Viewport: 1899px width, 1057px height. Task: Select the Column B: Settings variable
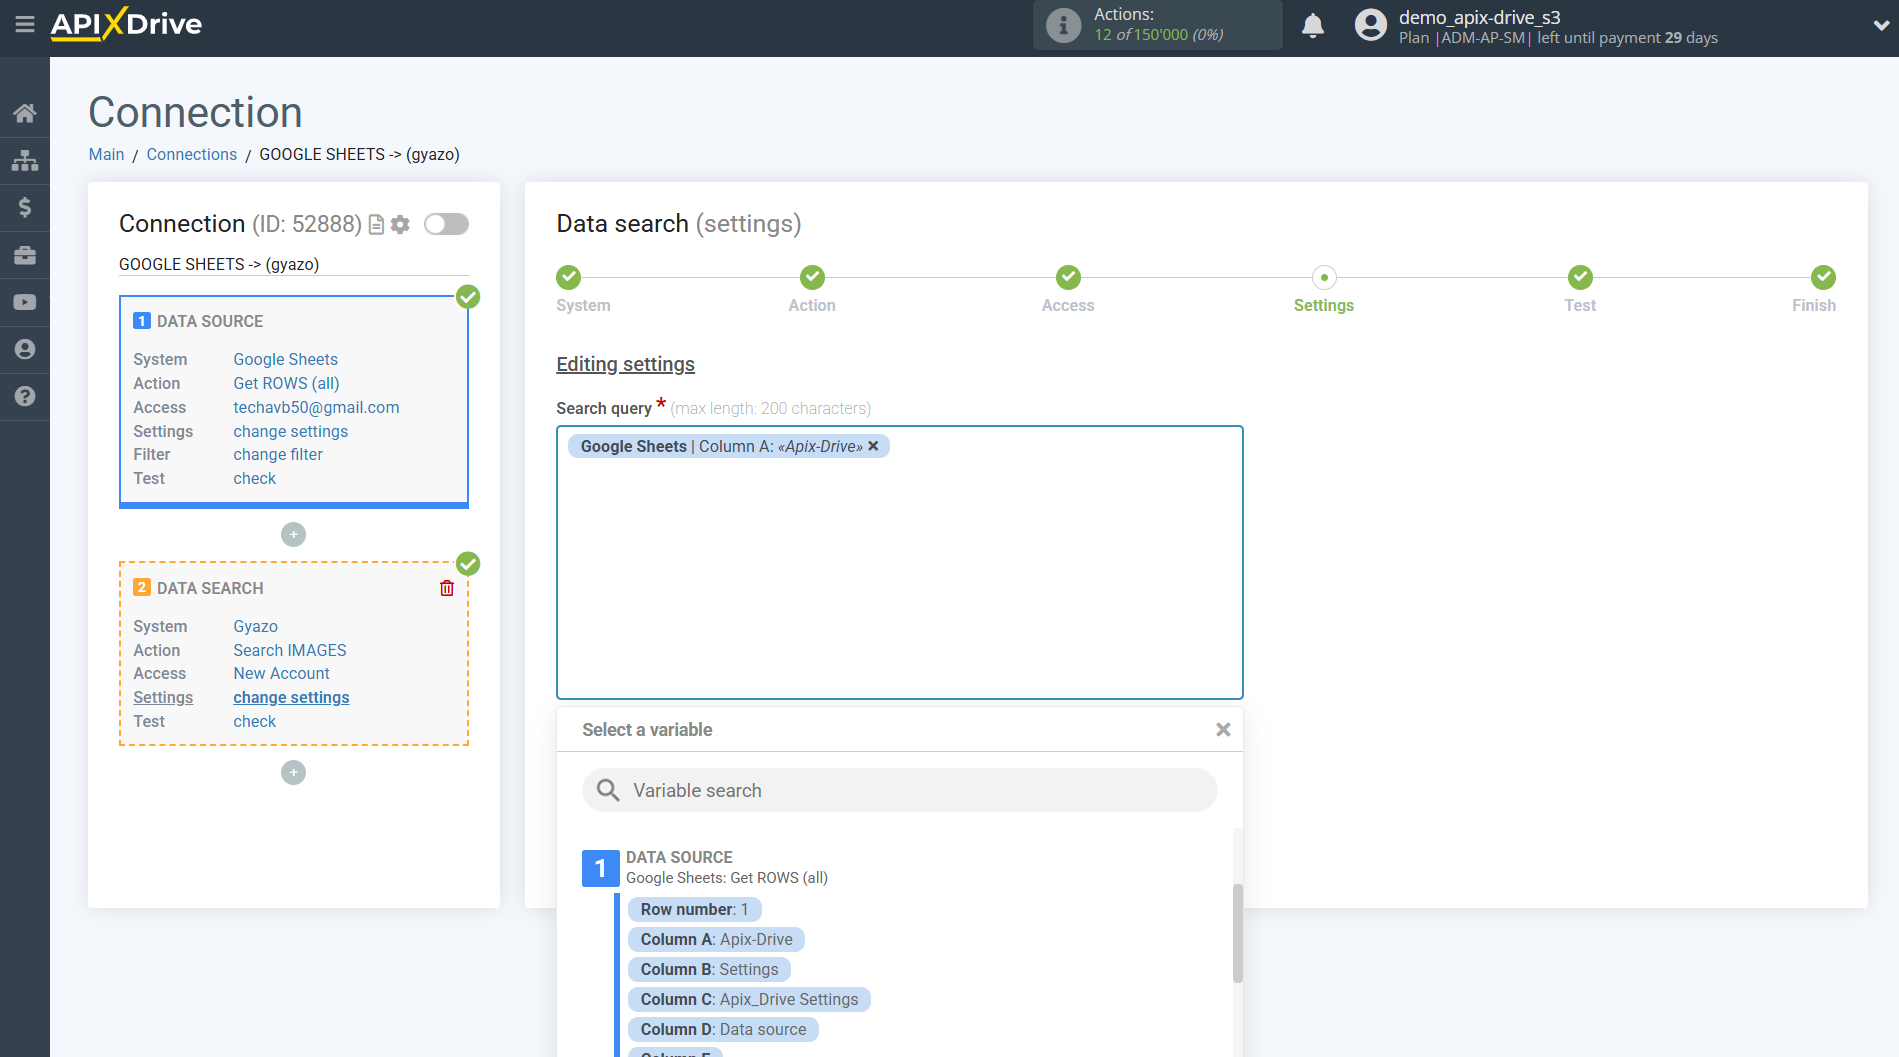(x=709, y=969)
